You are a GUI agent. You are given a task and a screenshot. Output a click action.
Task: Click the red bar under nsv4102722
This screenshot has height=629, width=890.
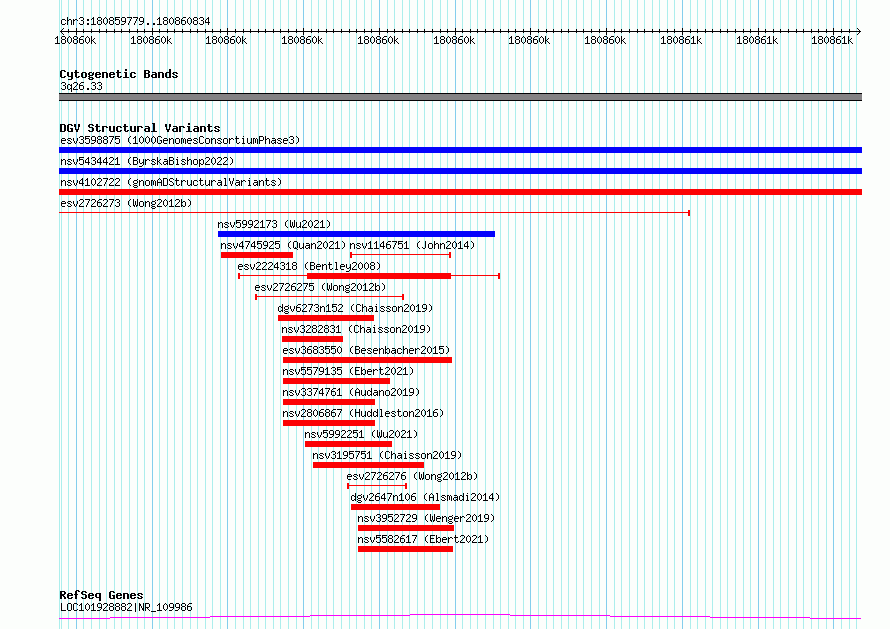[460, 192]
